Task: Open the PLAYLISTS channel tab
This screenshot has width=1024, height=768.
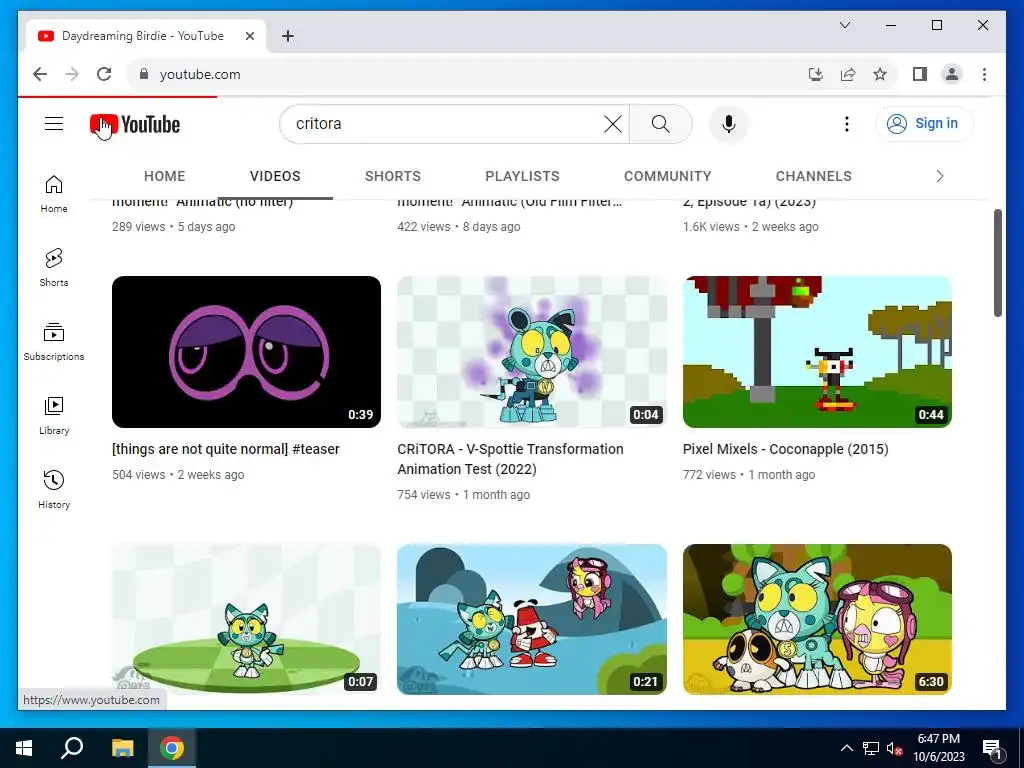Action: click(522, 176)
